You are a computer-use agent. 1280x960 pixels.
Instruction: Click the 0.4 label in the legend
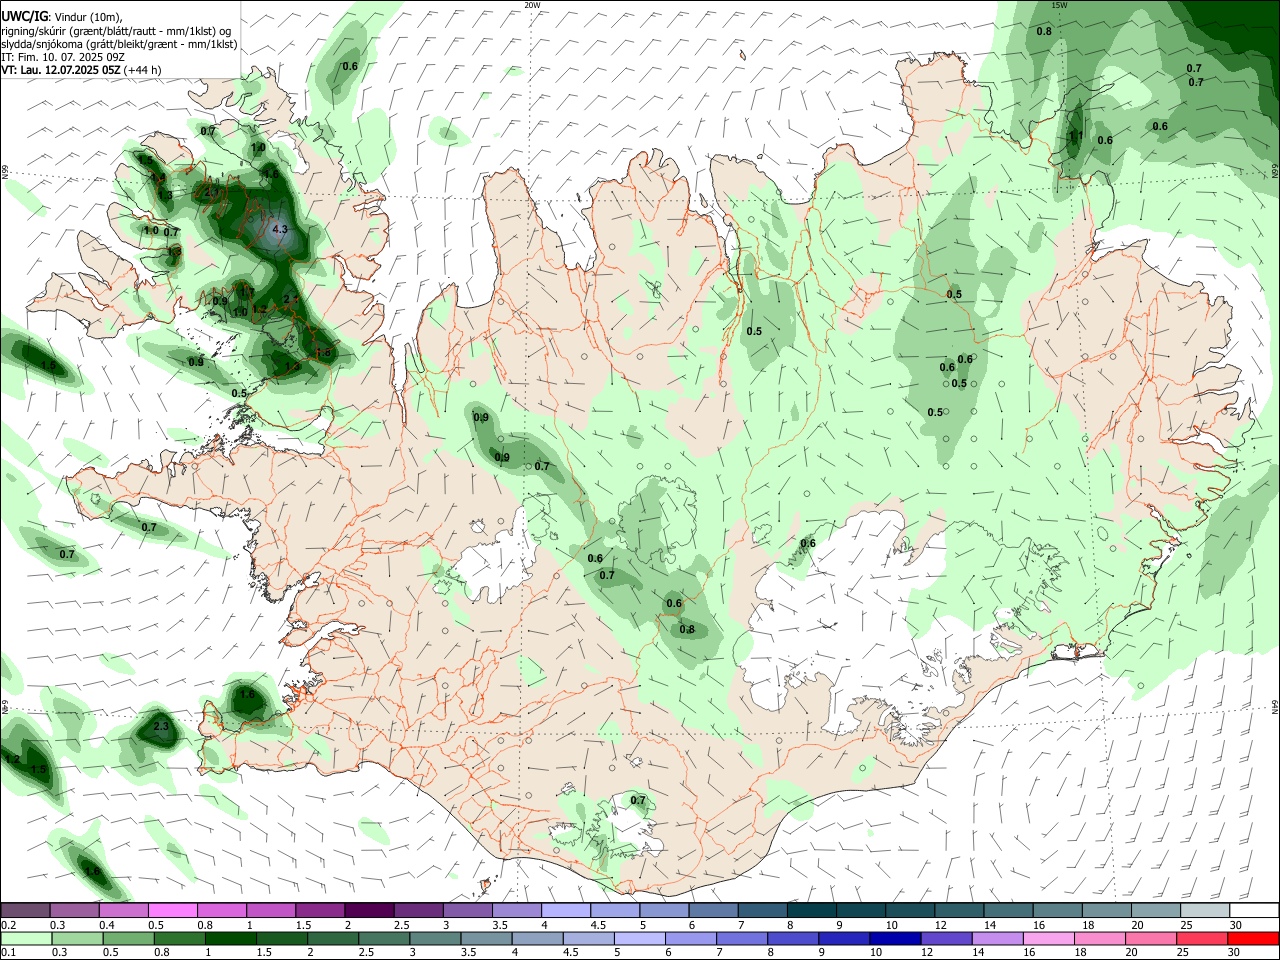tap(107, 925)
